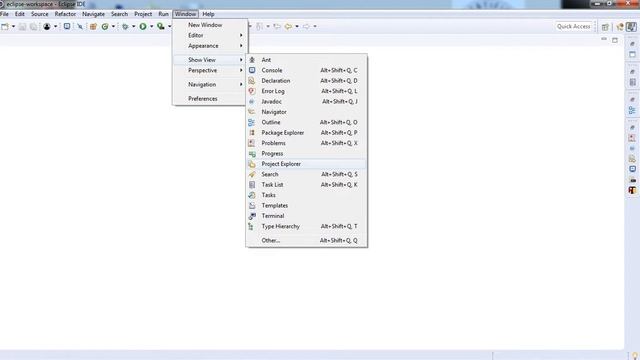The width and height of the screenshot is (640, 360).
Task: Open the Project menu
Action: click(x=143, y=14)
